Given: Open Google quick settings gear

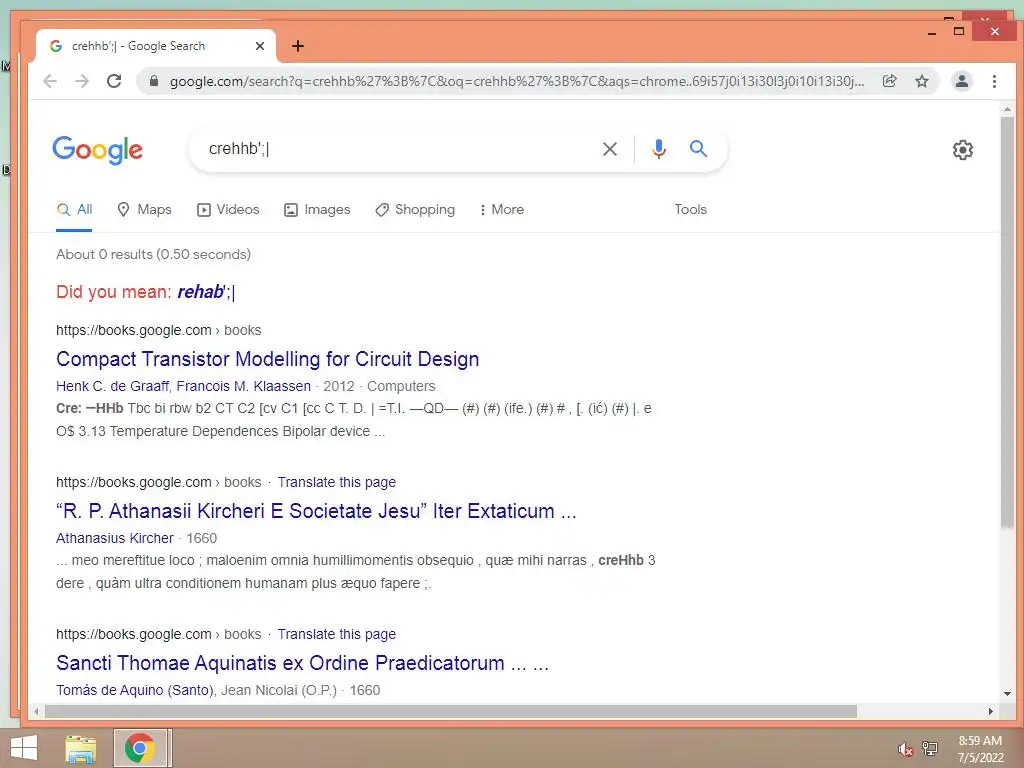Looking at the screenshot, I should pyautogui.click(x=963, y=150).
